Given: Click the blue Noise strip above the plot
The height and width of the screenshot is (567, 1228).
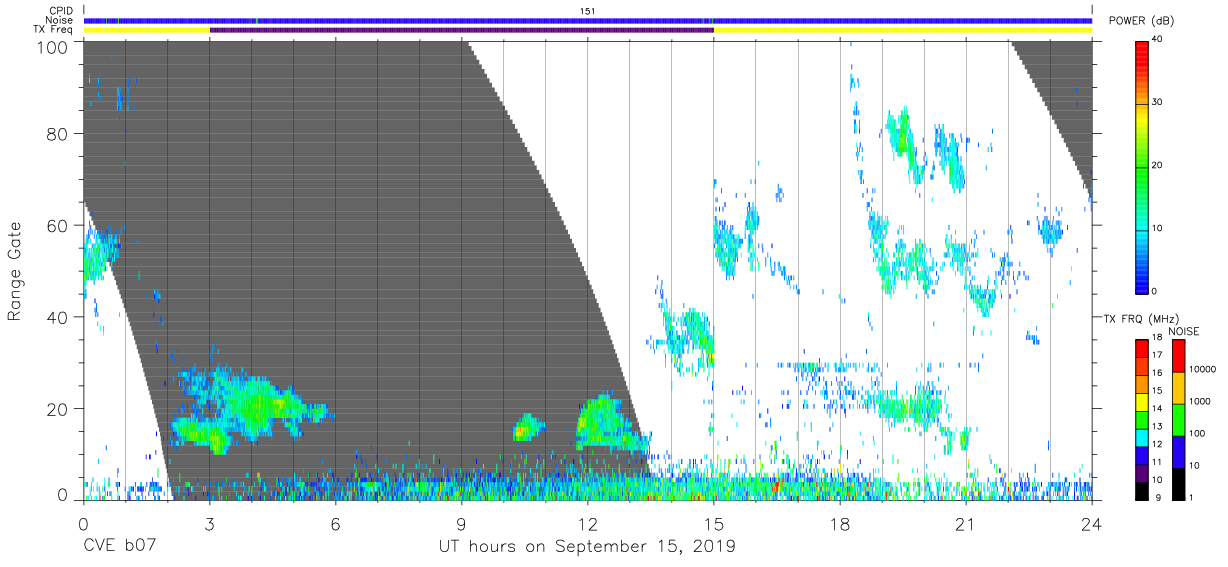Looking at the screenshot, I should tap(588, 20).
